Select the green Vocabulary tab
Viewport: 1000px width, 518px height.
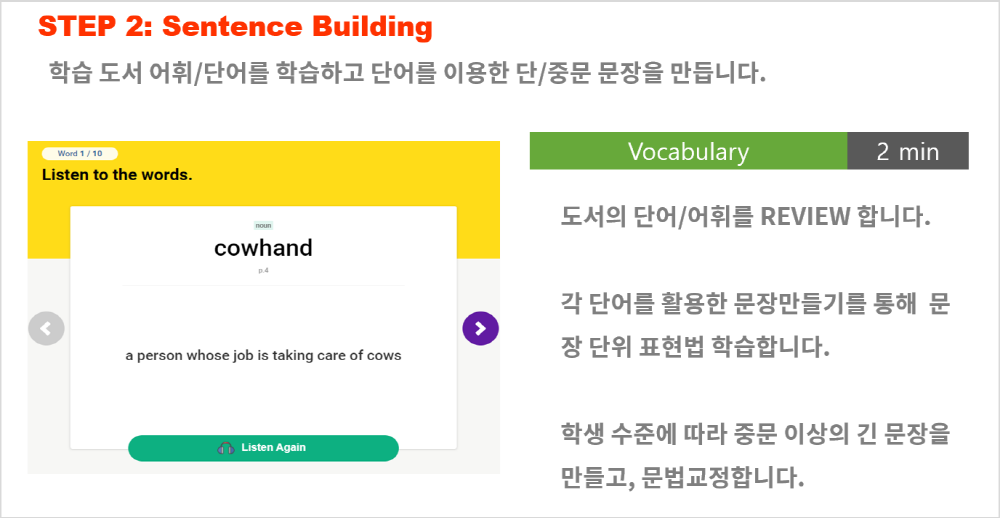click(x=688, y=151)
